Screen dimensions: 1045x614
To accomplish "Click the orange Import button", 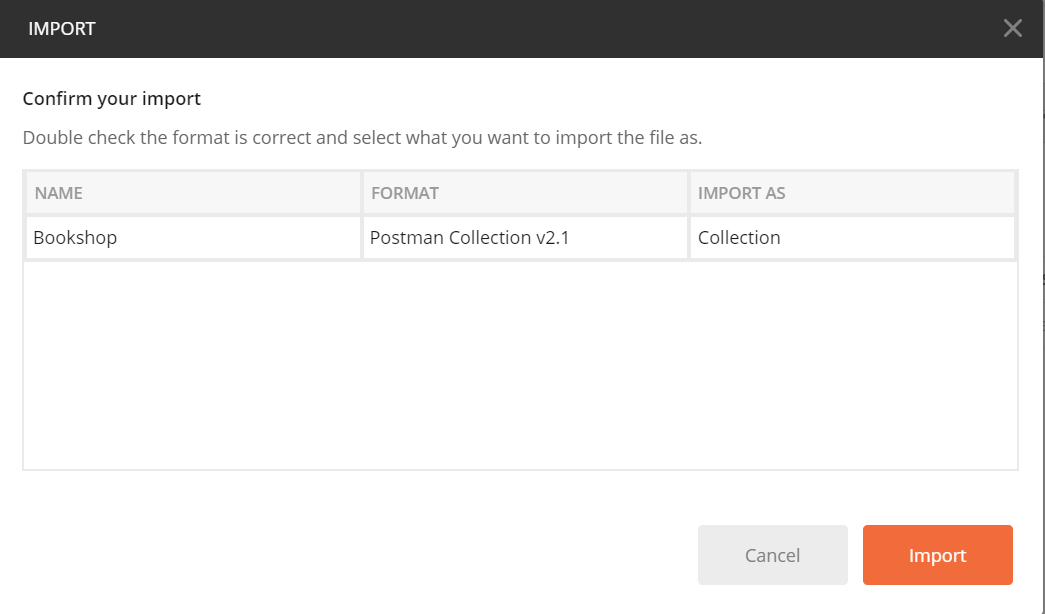I will (938, 555).
